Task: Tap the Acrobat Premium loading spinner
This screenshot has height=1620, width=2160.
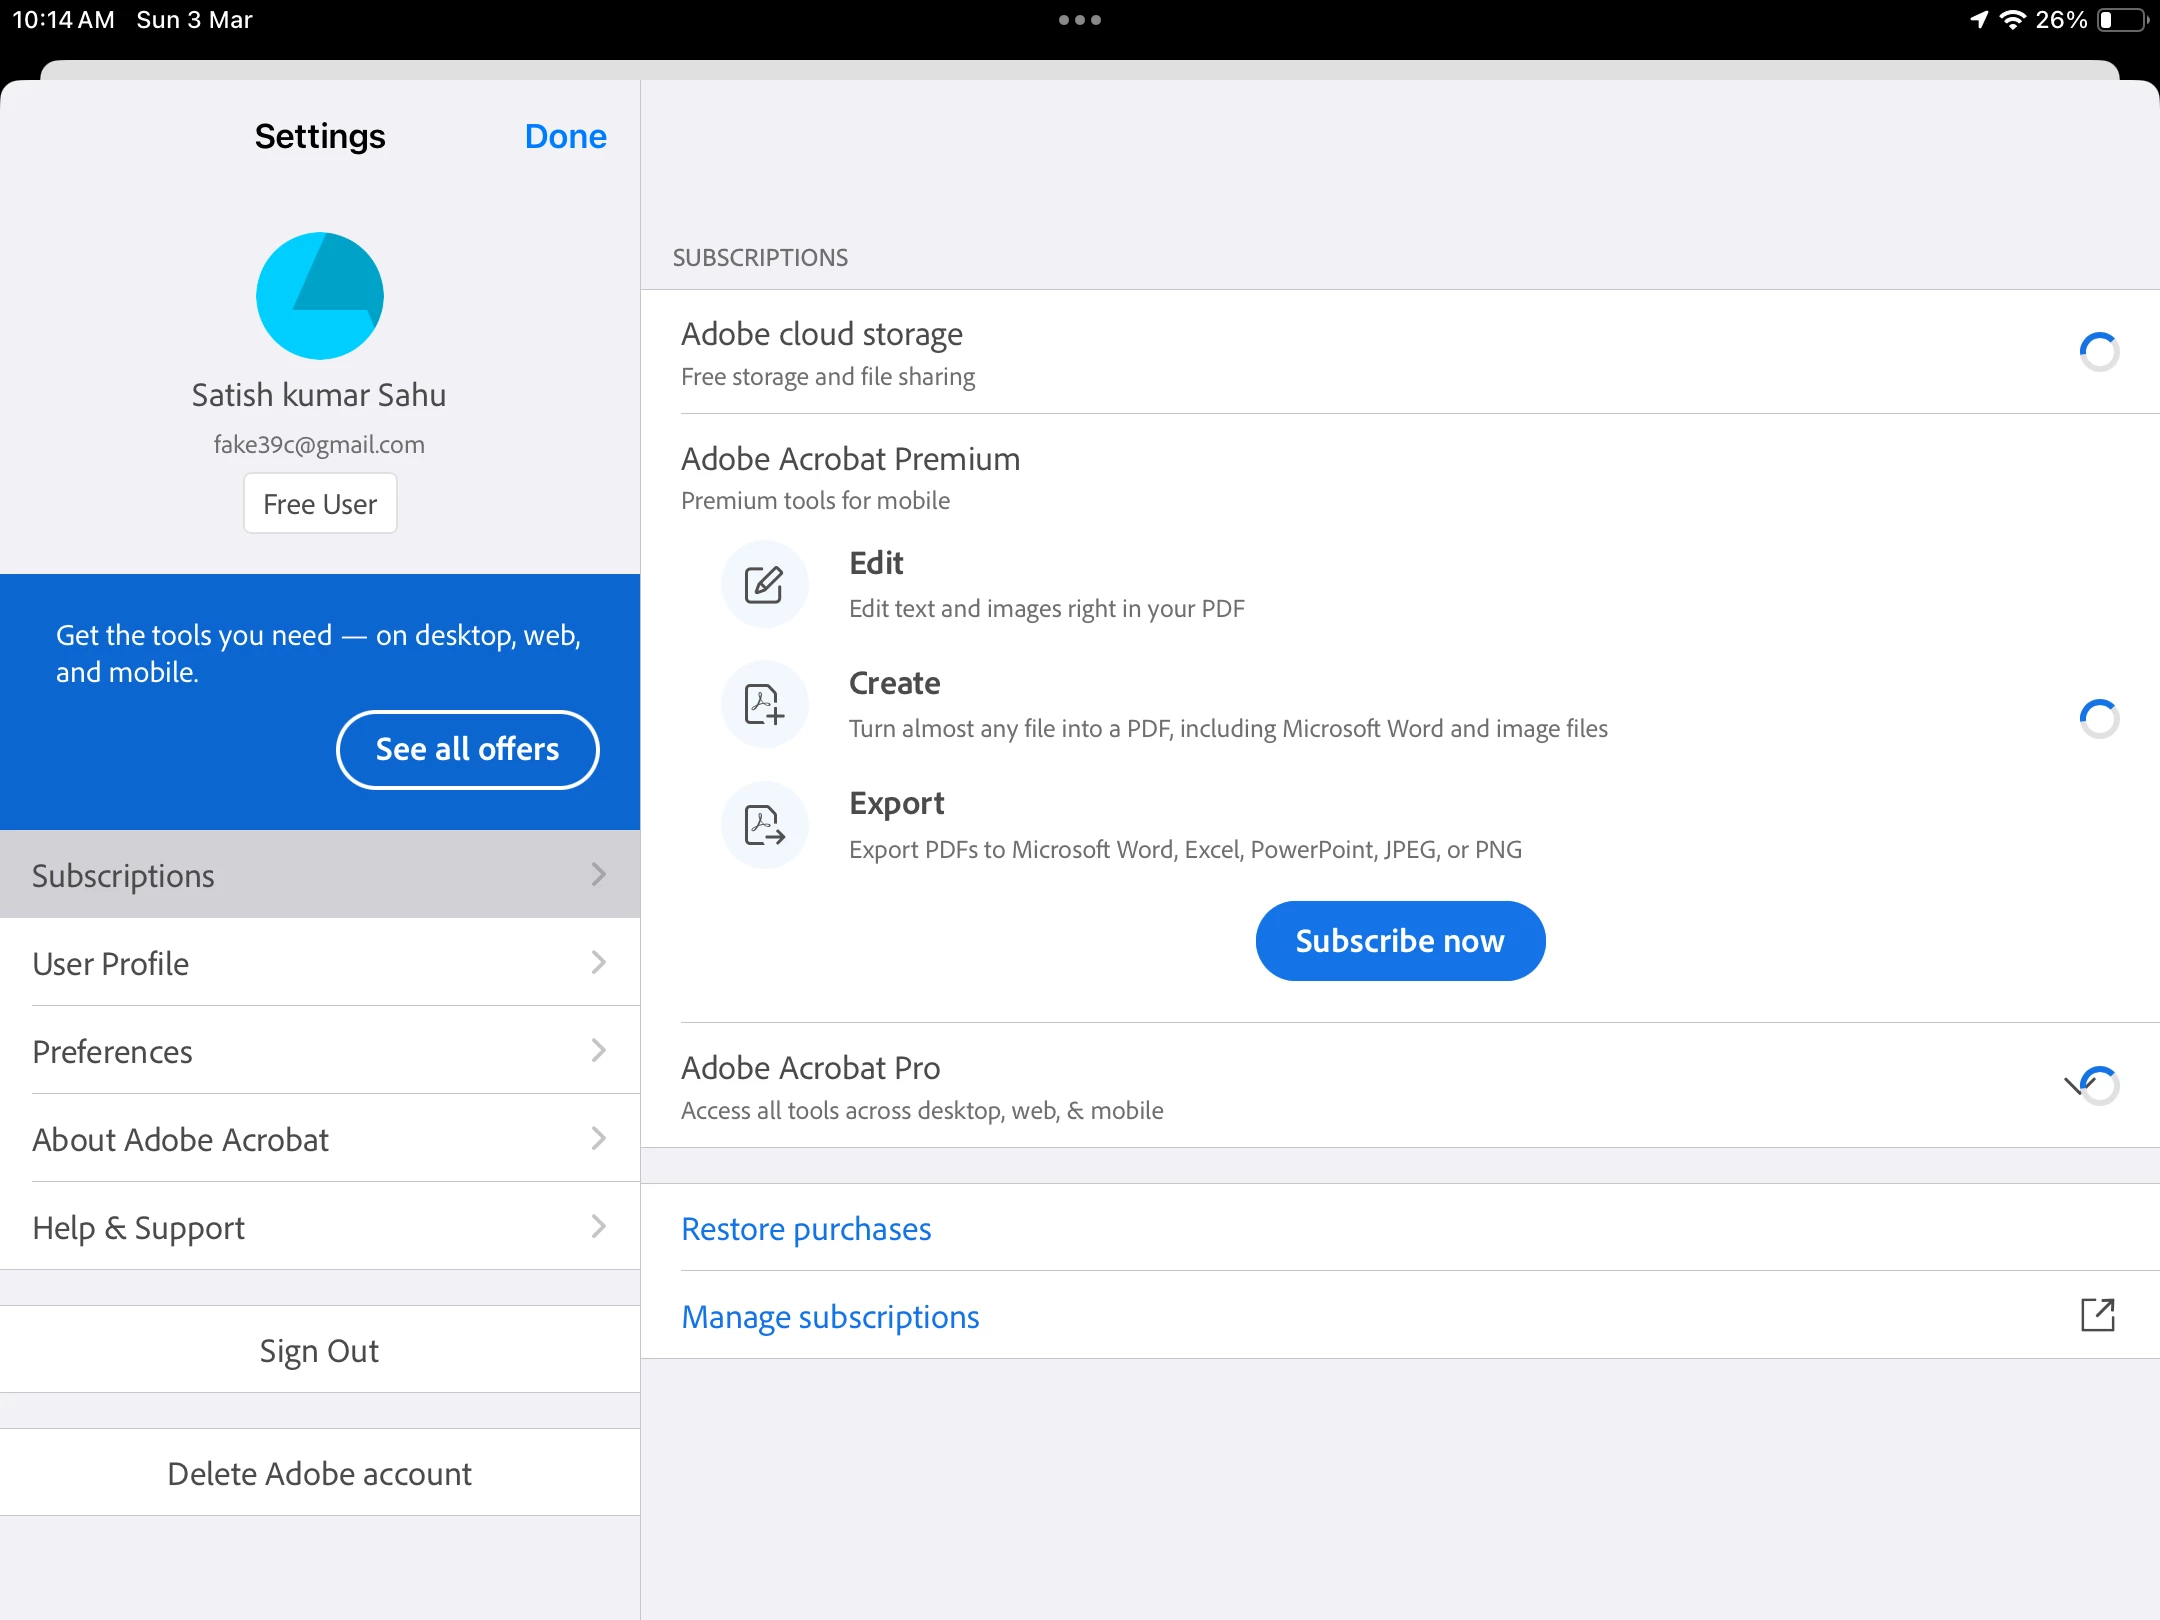Action: (x=2098, y=719)
